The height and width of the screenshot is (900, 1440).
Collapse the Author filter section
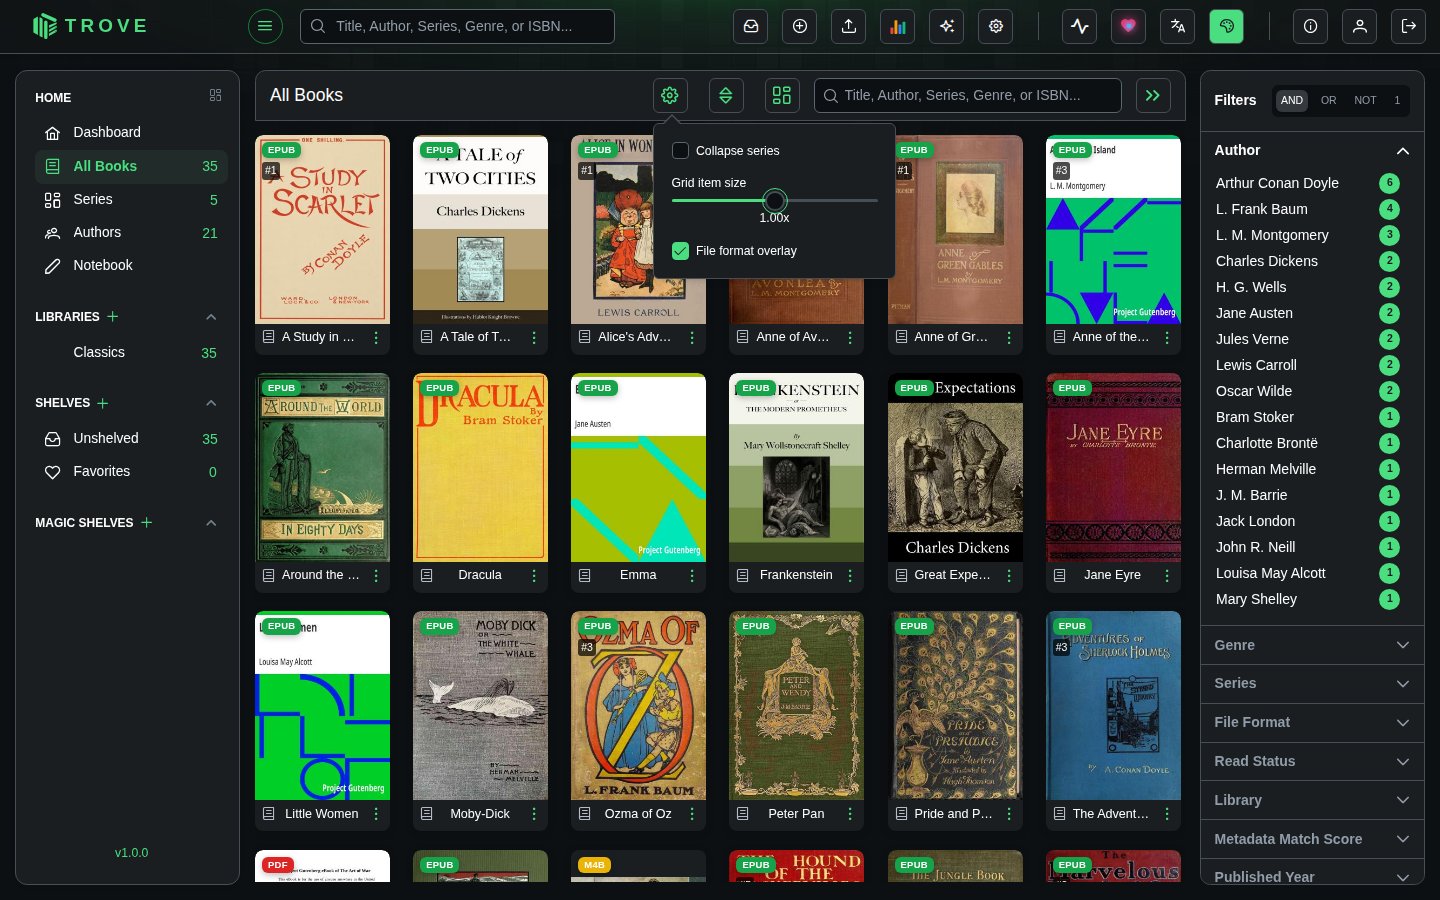(x=1312, y=150)
